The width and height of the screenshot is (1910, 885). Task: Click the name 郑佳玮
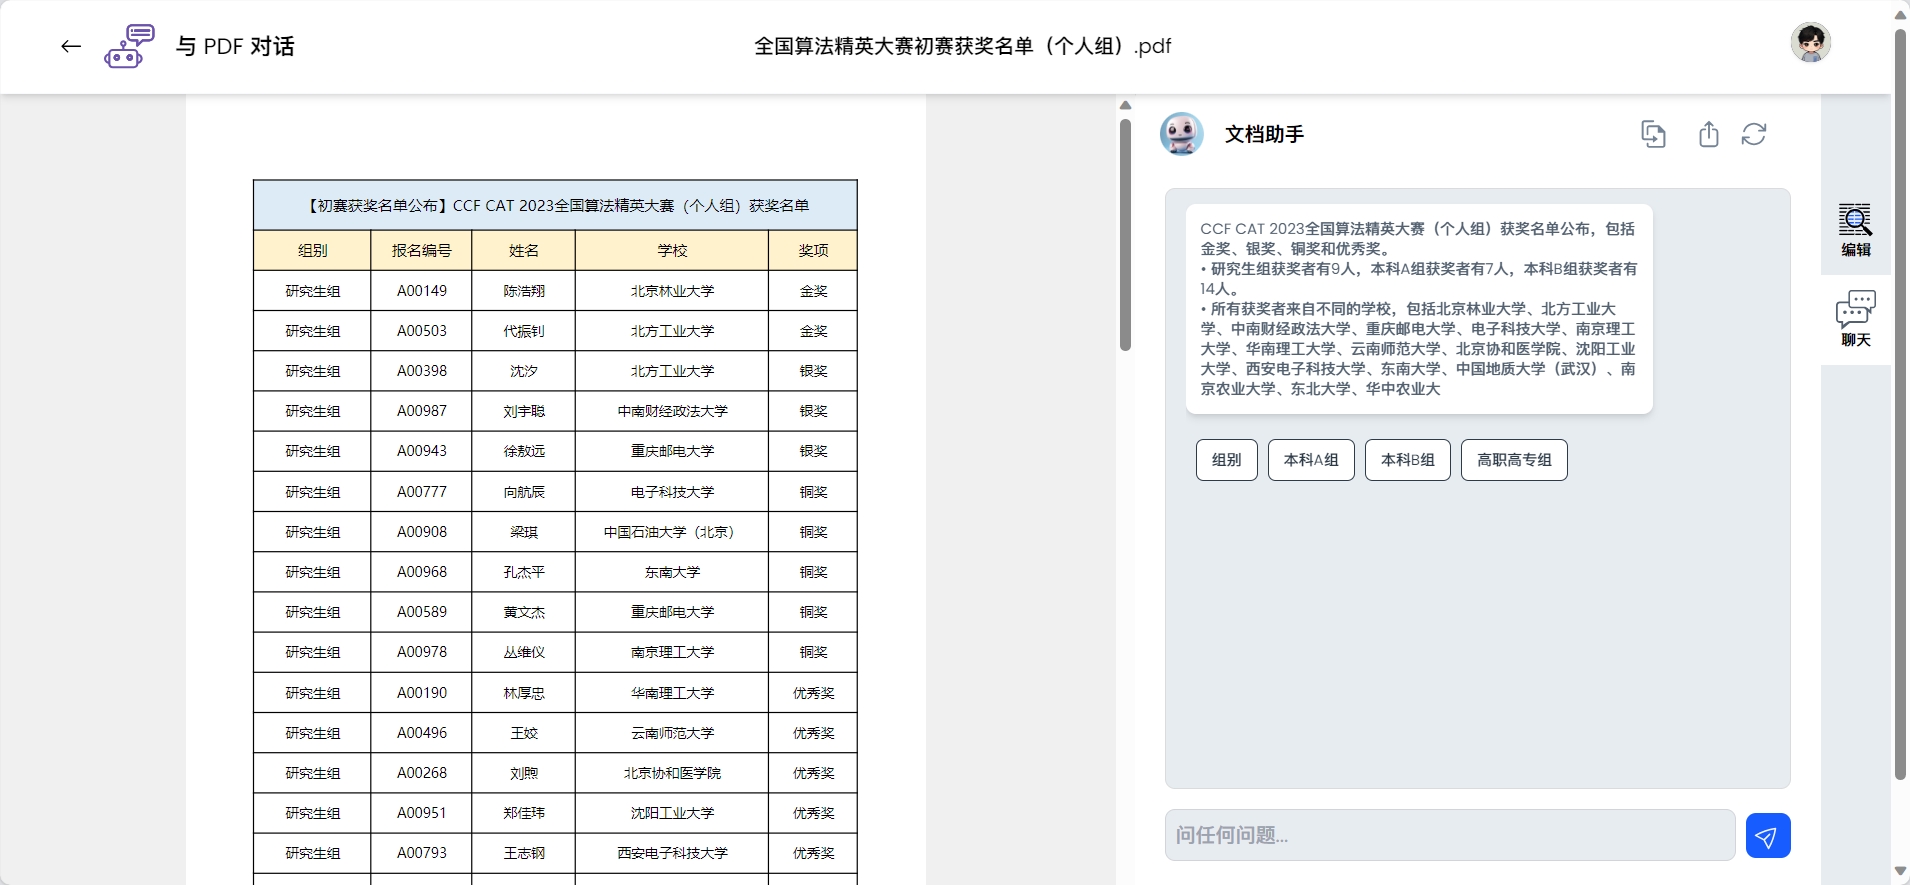click(x=524, y=813)
